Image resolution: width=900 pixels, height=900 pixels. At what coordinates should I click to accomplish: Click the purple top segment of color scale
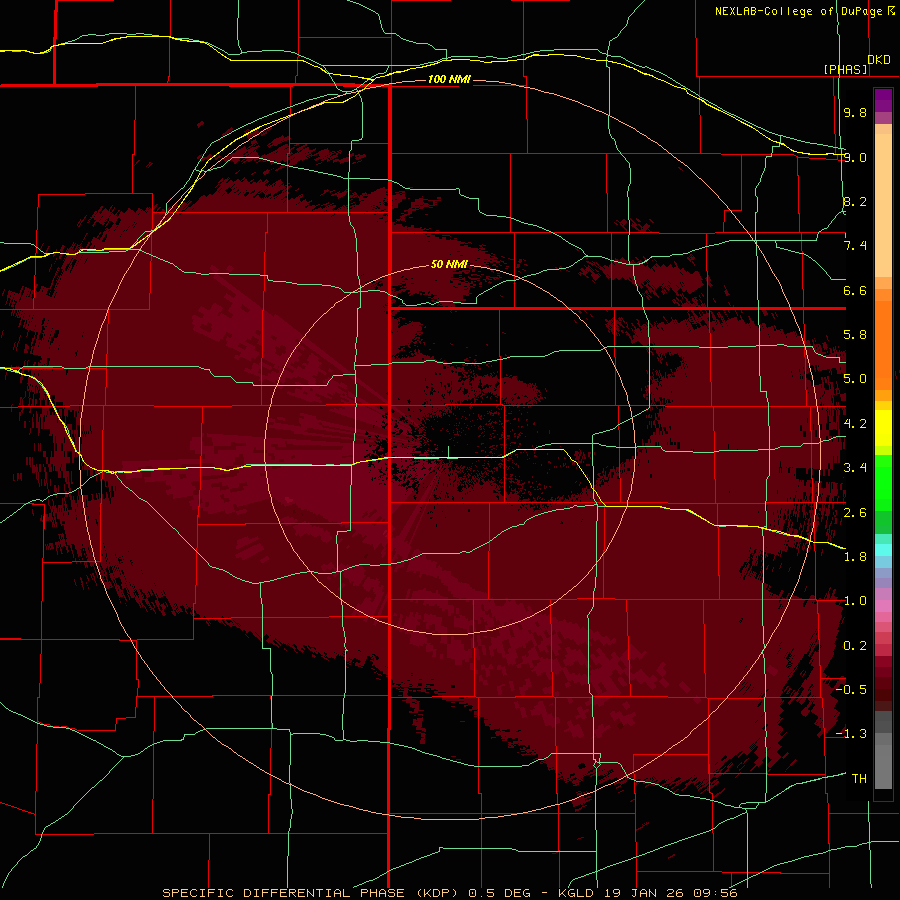point(883,101)
